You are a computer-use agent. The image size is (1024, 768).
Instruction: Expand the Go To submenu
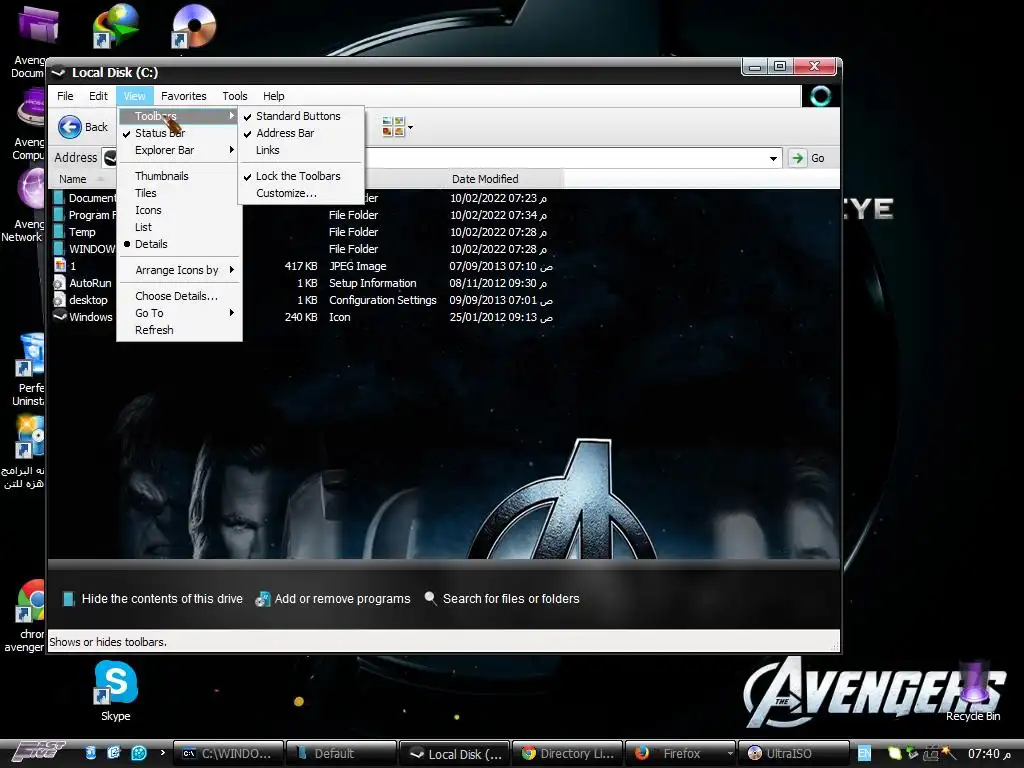(179, 313)
